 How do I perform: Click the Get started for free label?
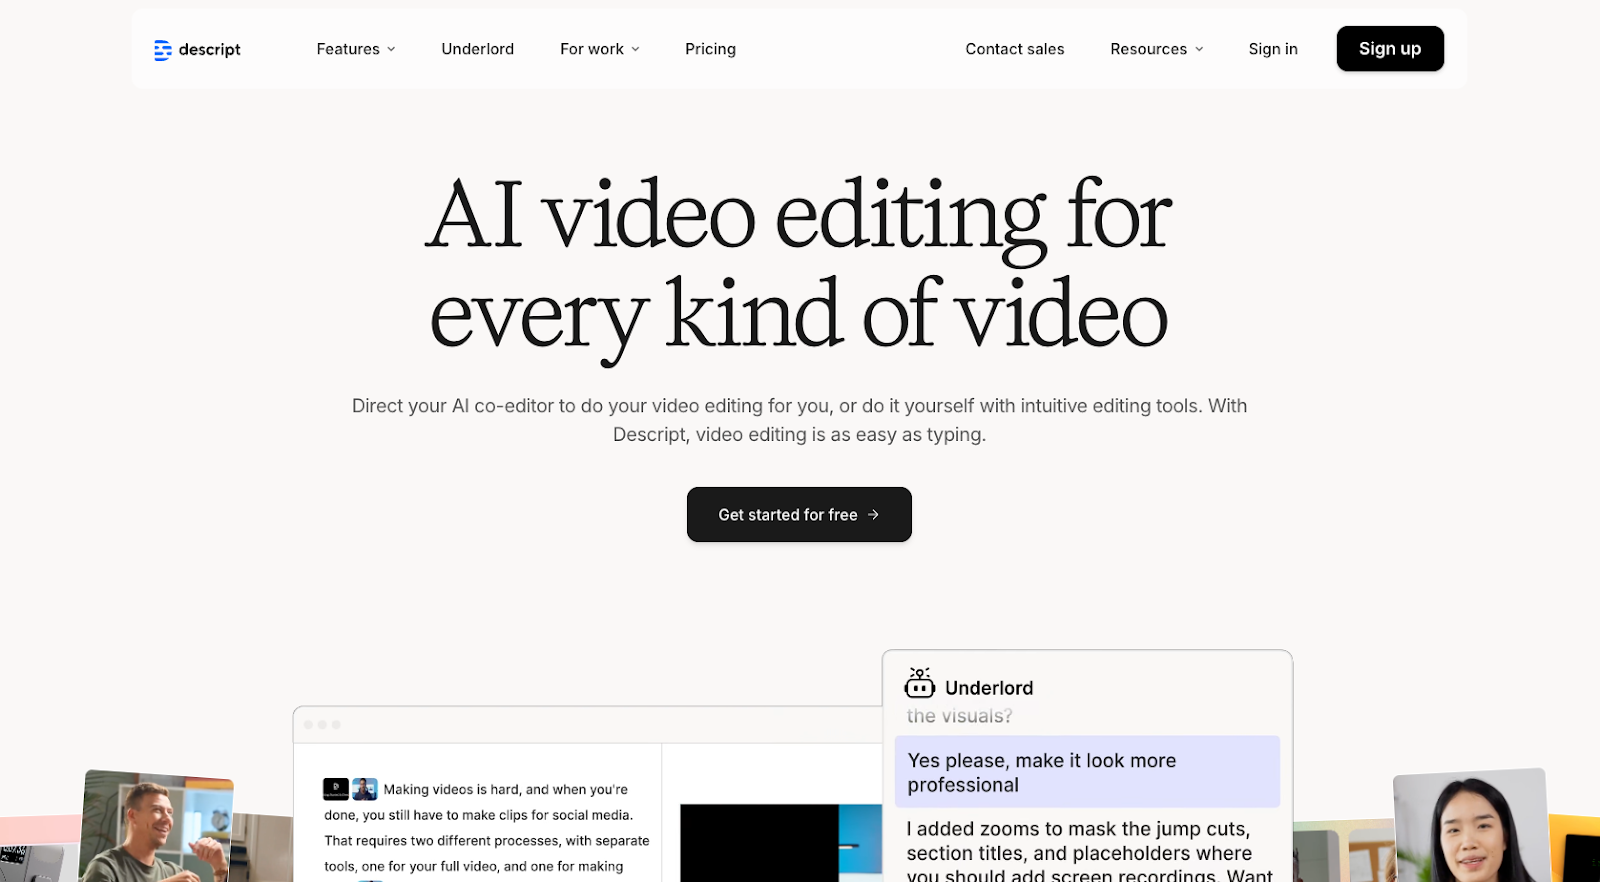tap(788, 515)
